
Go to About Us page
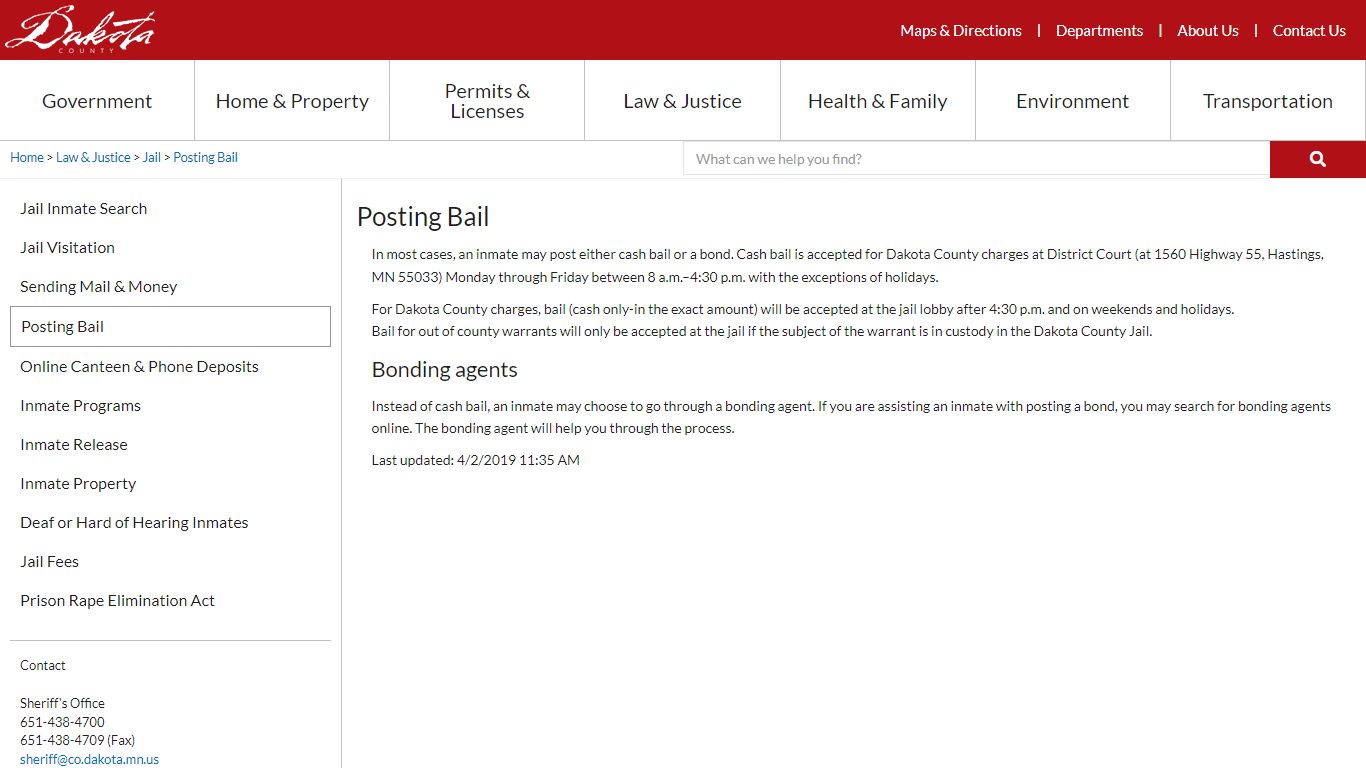pyautogui.click(x=1207, y=31)
